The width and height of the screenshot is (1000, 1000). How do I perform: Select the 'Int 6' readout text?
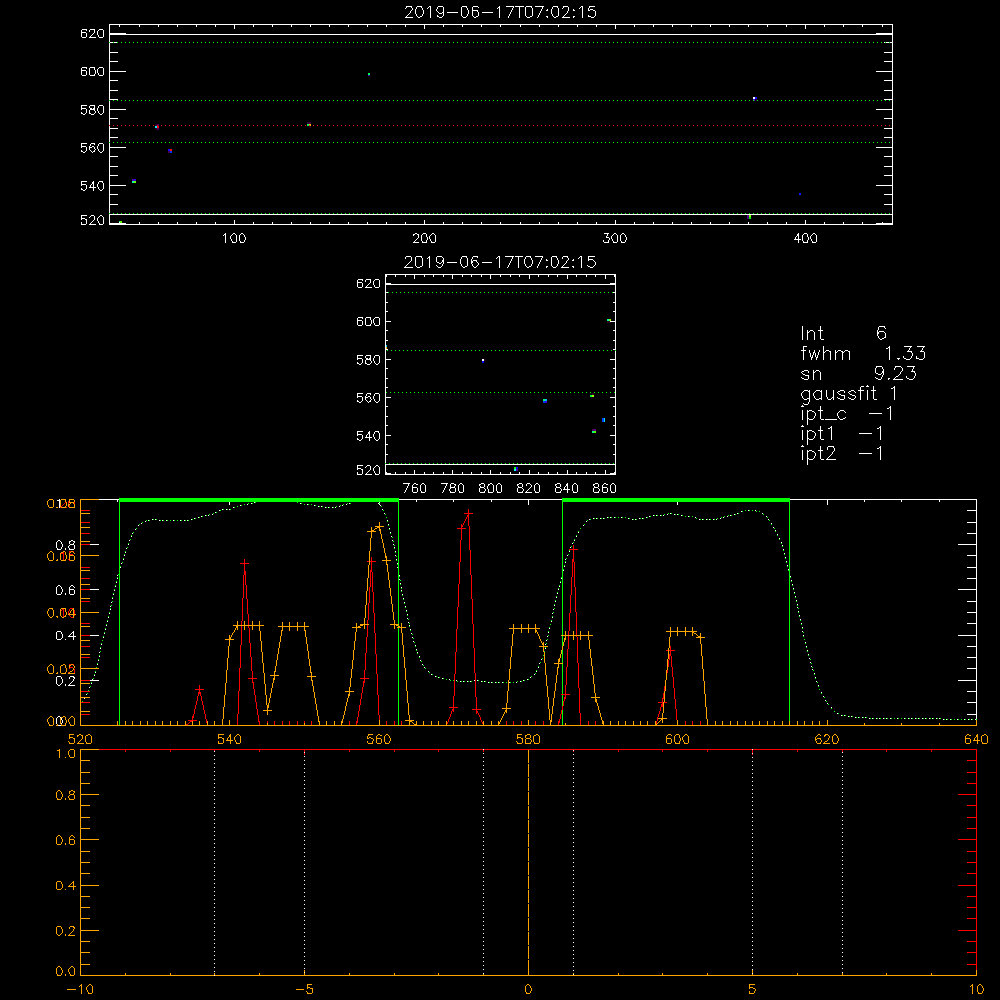(x=843, y=333)
